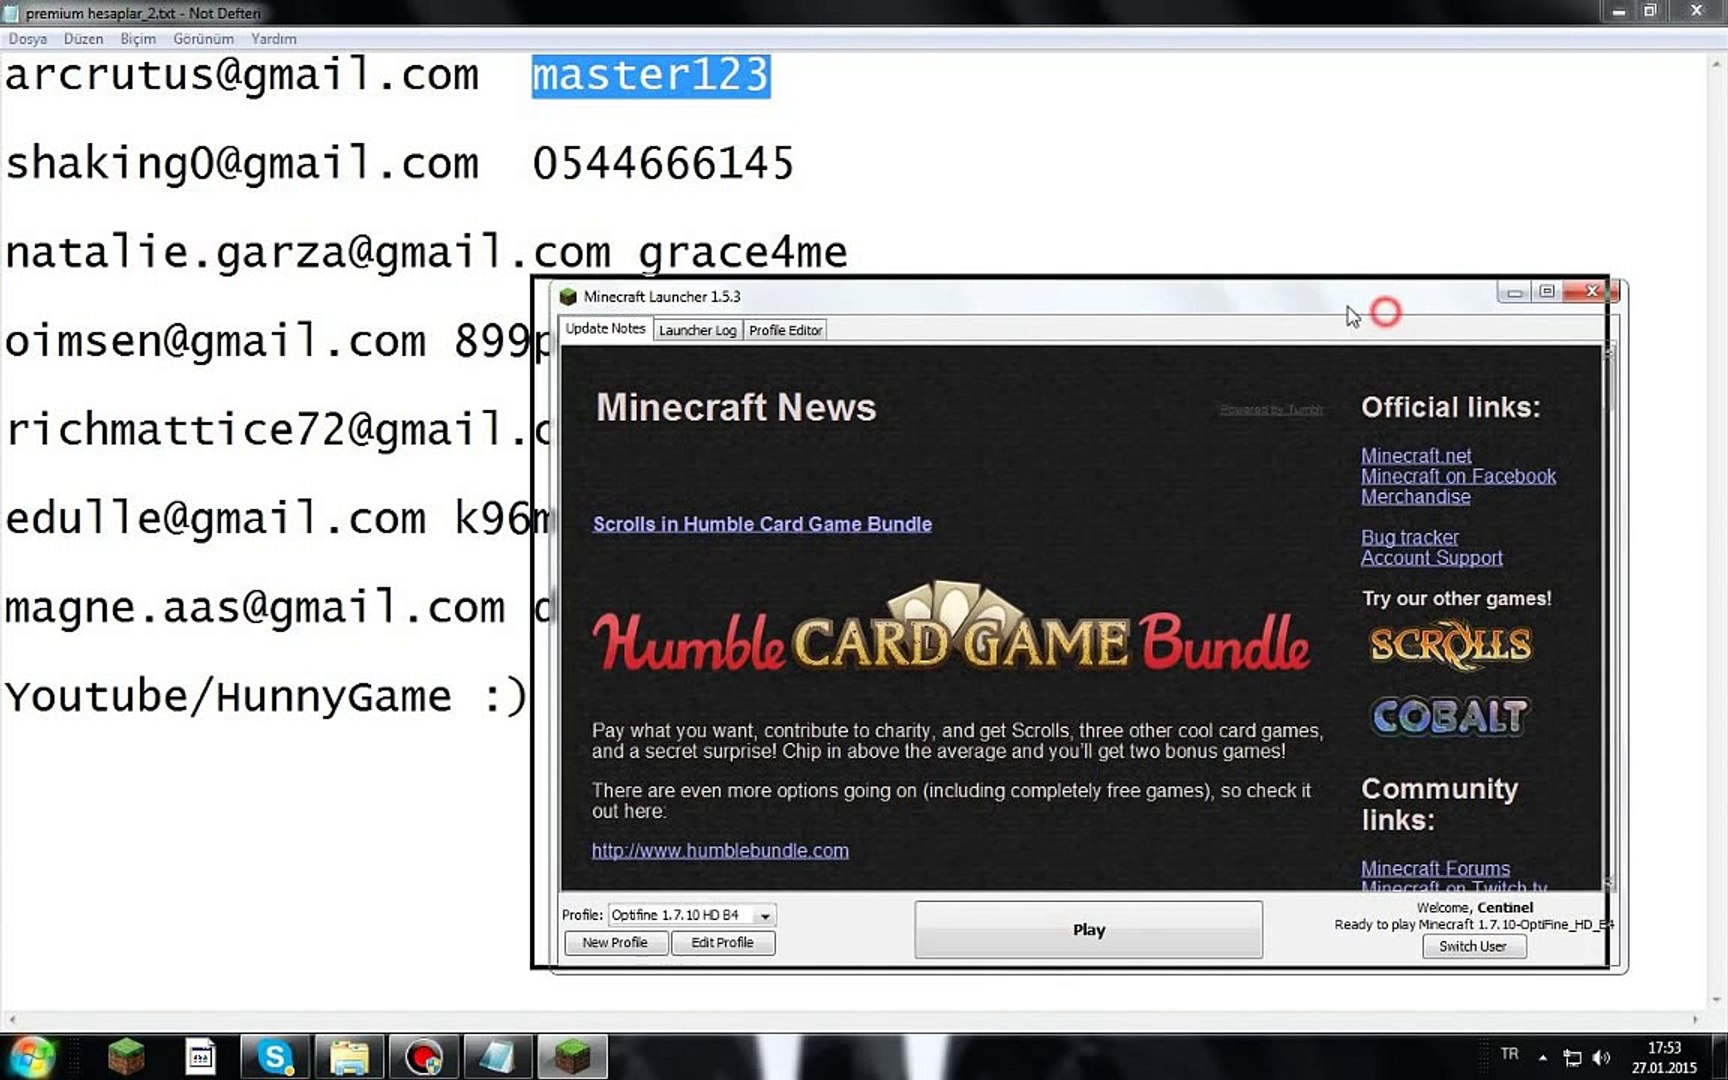
Task: Click the Youtube/HunnyGame line in Notepad
Action: pos(265,696)
